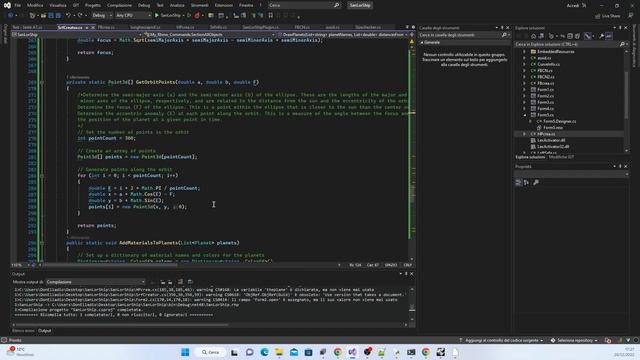This screenshot has width=640, height=360.
Task: Switch to the SanLorShipPlugin.cs editor tab
Action: click(x=260, y=27)
